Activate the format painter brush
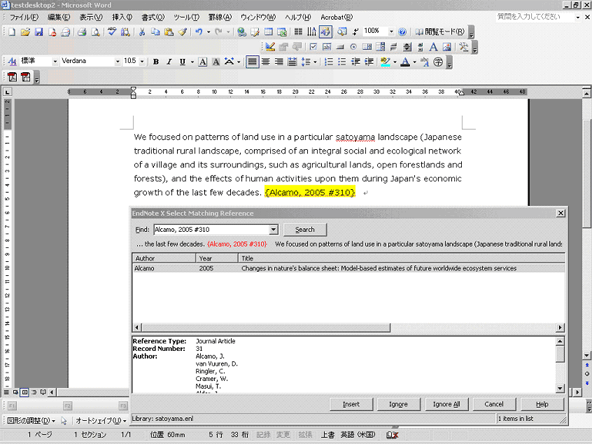The height and width of the screenshot is (444, 592). (x=182, y=32)
